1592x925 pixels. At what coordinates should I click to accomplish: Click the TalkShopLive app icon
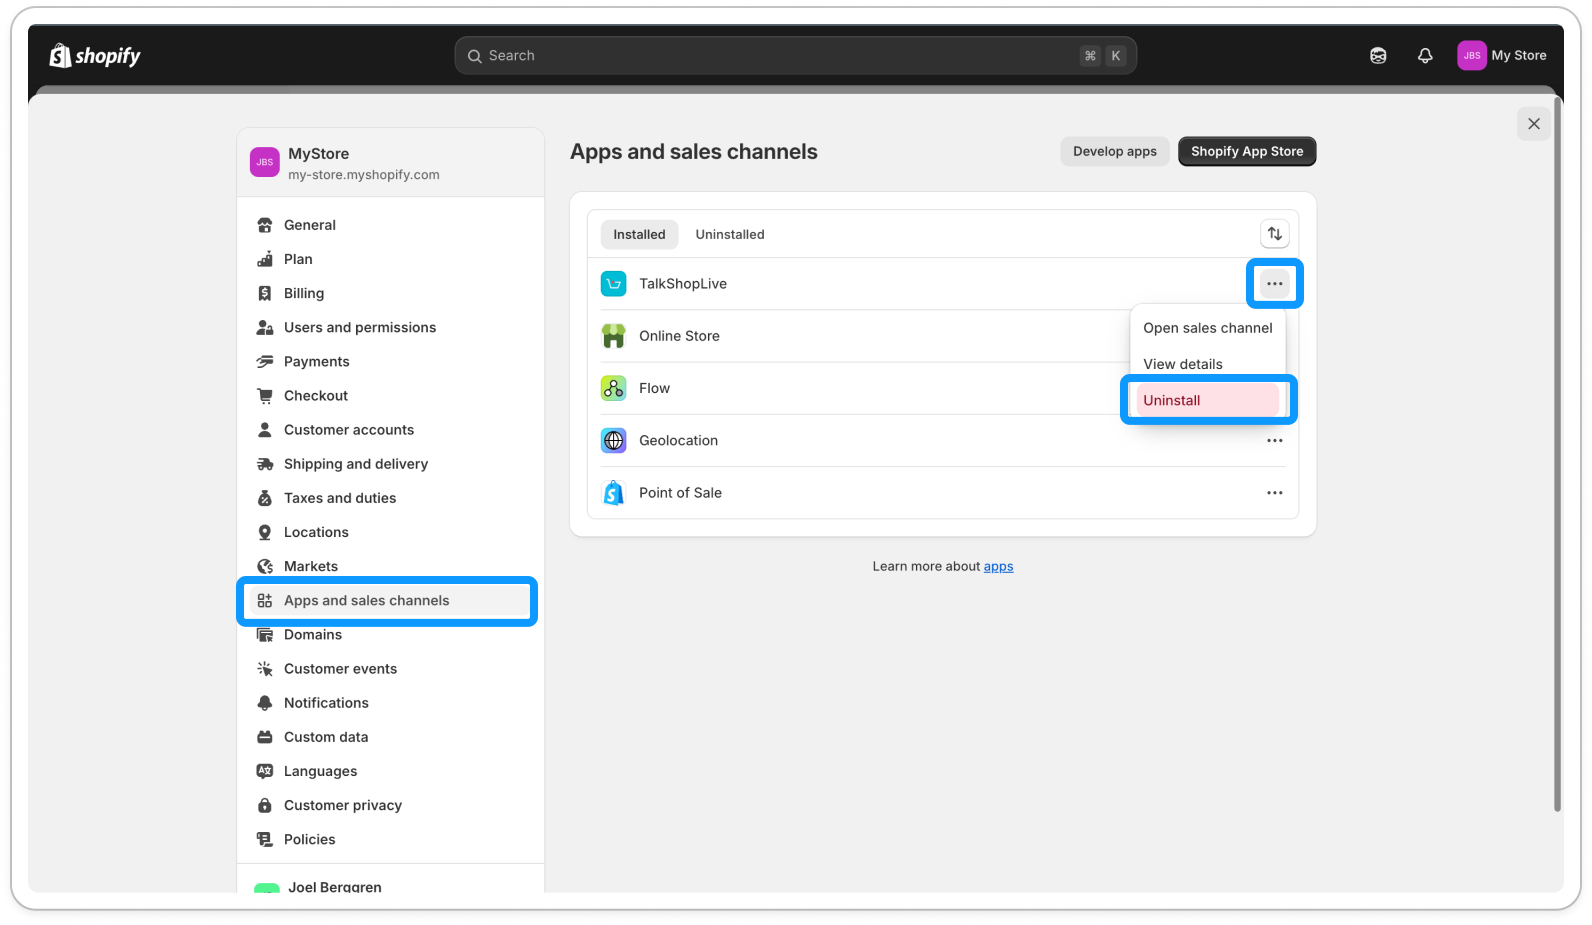613,284
